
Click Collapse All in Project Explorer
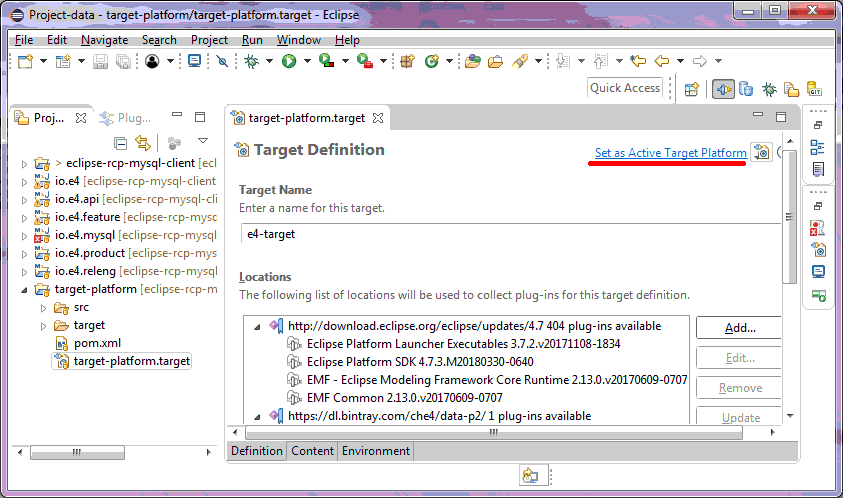point(120,143)
